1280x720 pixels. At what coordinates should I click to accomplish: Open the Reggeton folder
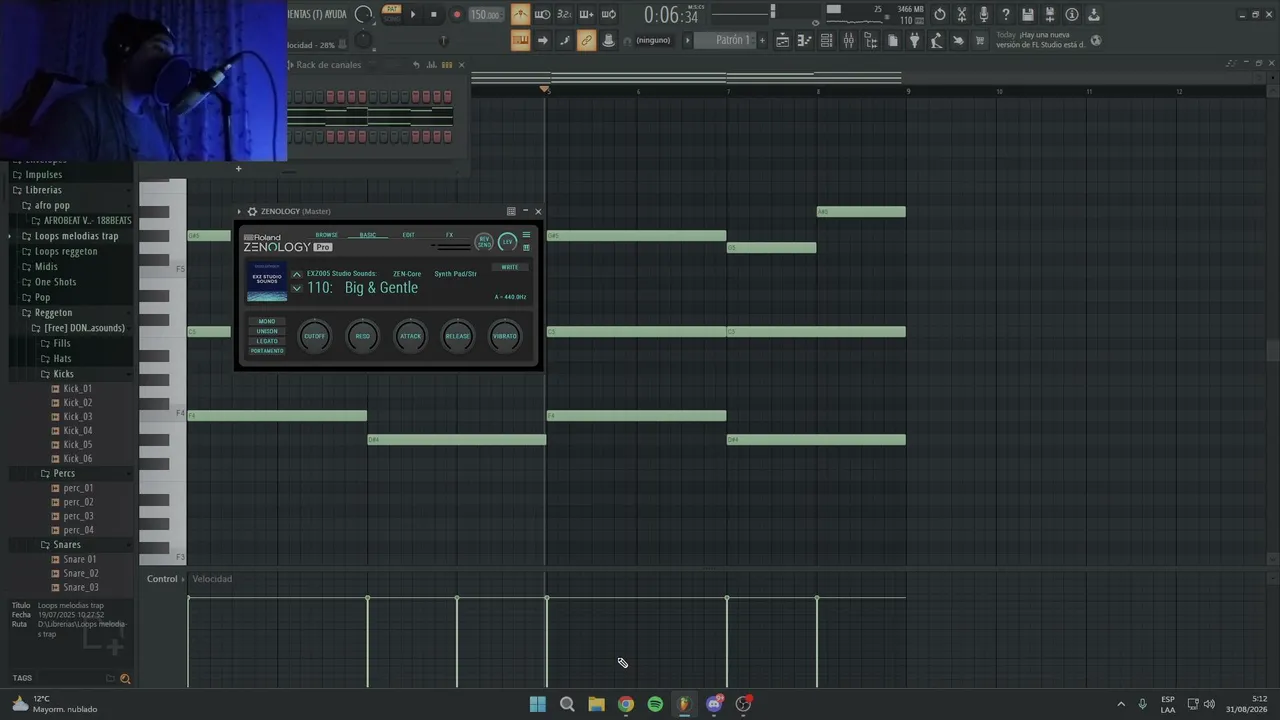(x=53, y=313)
